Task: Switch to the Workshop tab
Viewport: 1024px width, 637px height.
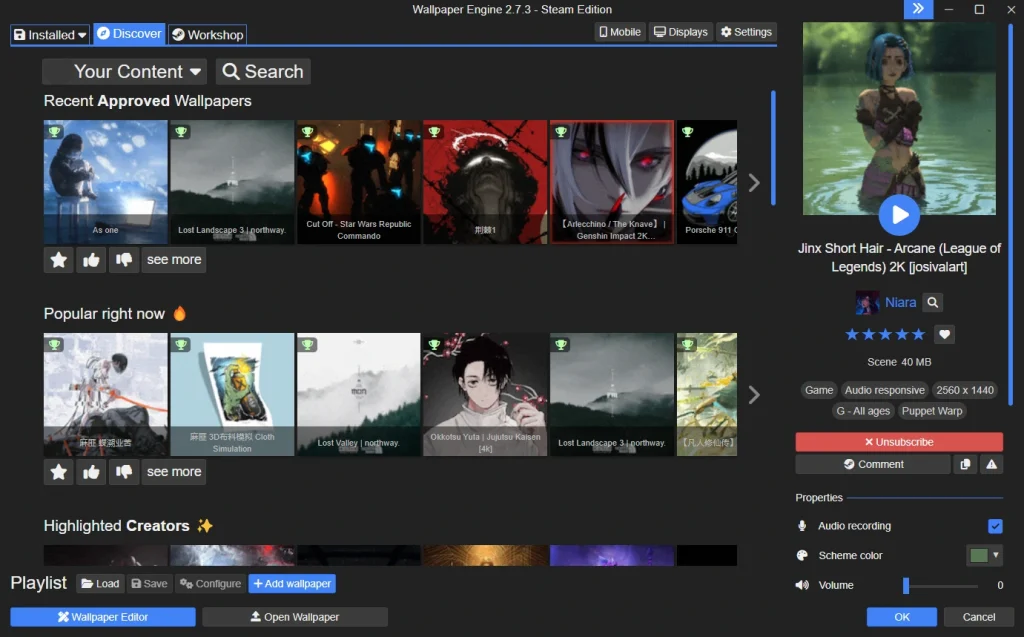Action: point(208,35)
